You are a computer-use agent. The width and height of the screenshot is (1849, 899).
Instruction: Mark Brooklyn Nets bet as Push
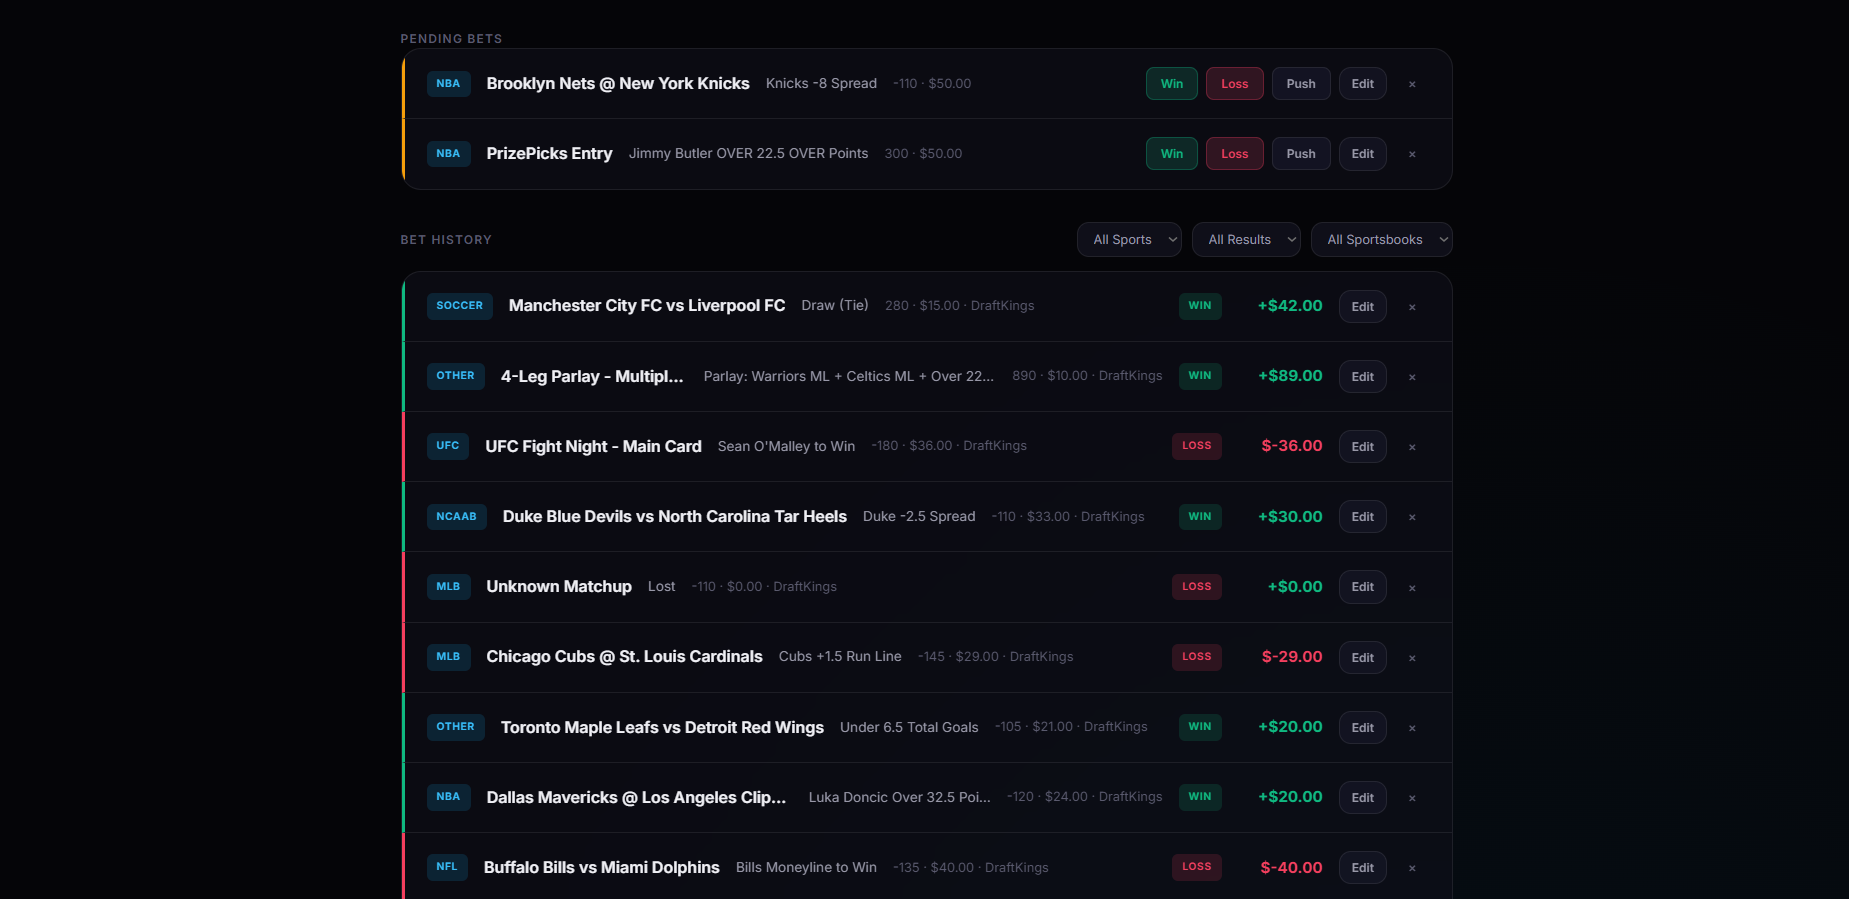[x=1301, y=84]
